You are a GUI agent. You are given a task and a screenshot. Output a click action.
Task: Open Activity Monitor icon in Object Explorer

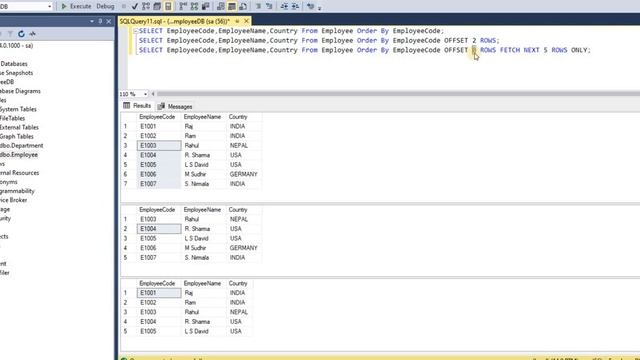[x=32, y=34]
